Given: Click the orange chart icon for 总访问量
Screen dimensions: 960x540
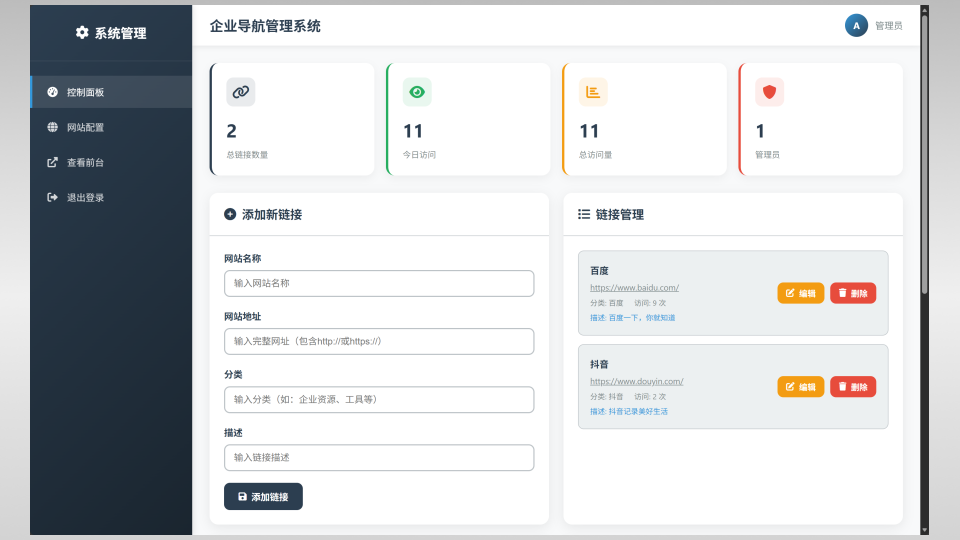Looking at the screenshot, I should pyautogui.click(x=593, y=92).
